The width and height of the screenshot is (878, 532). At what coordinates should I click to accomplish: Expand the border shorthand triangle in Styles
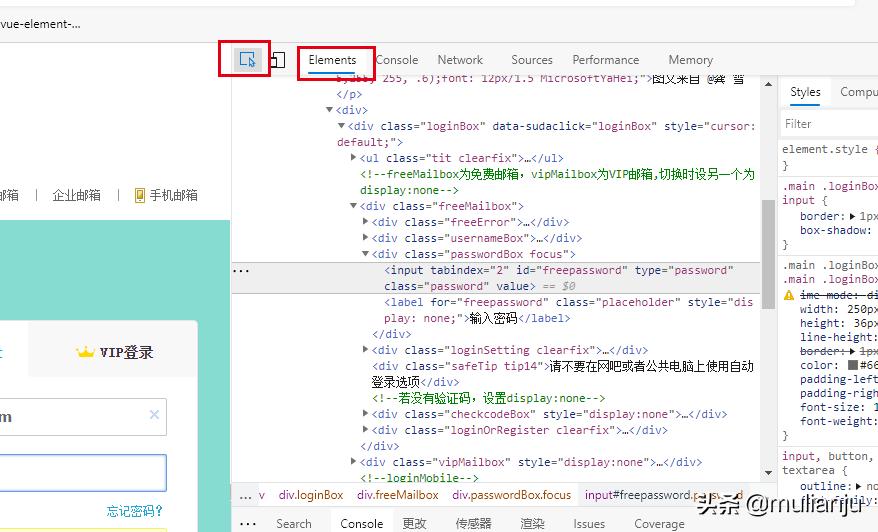point(852,216)
